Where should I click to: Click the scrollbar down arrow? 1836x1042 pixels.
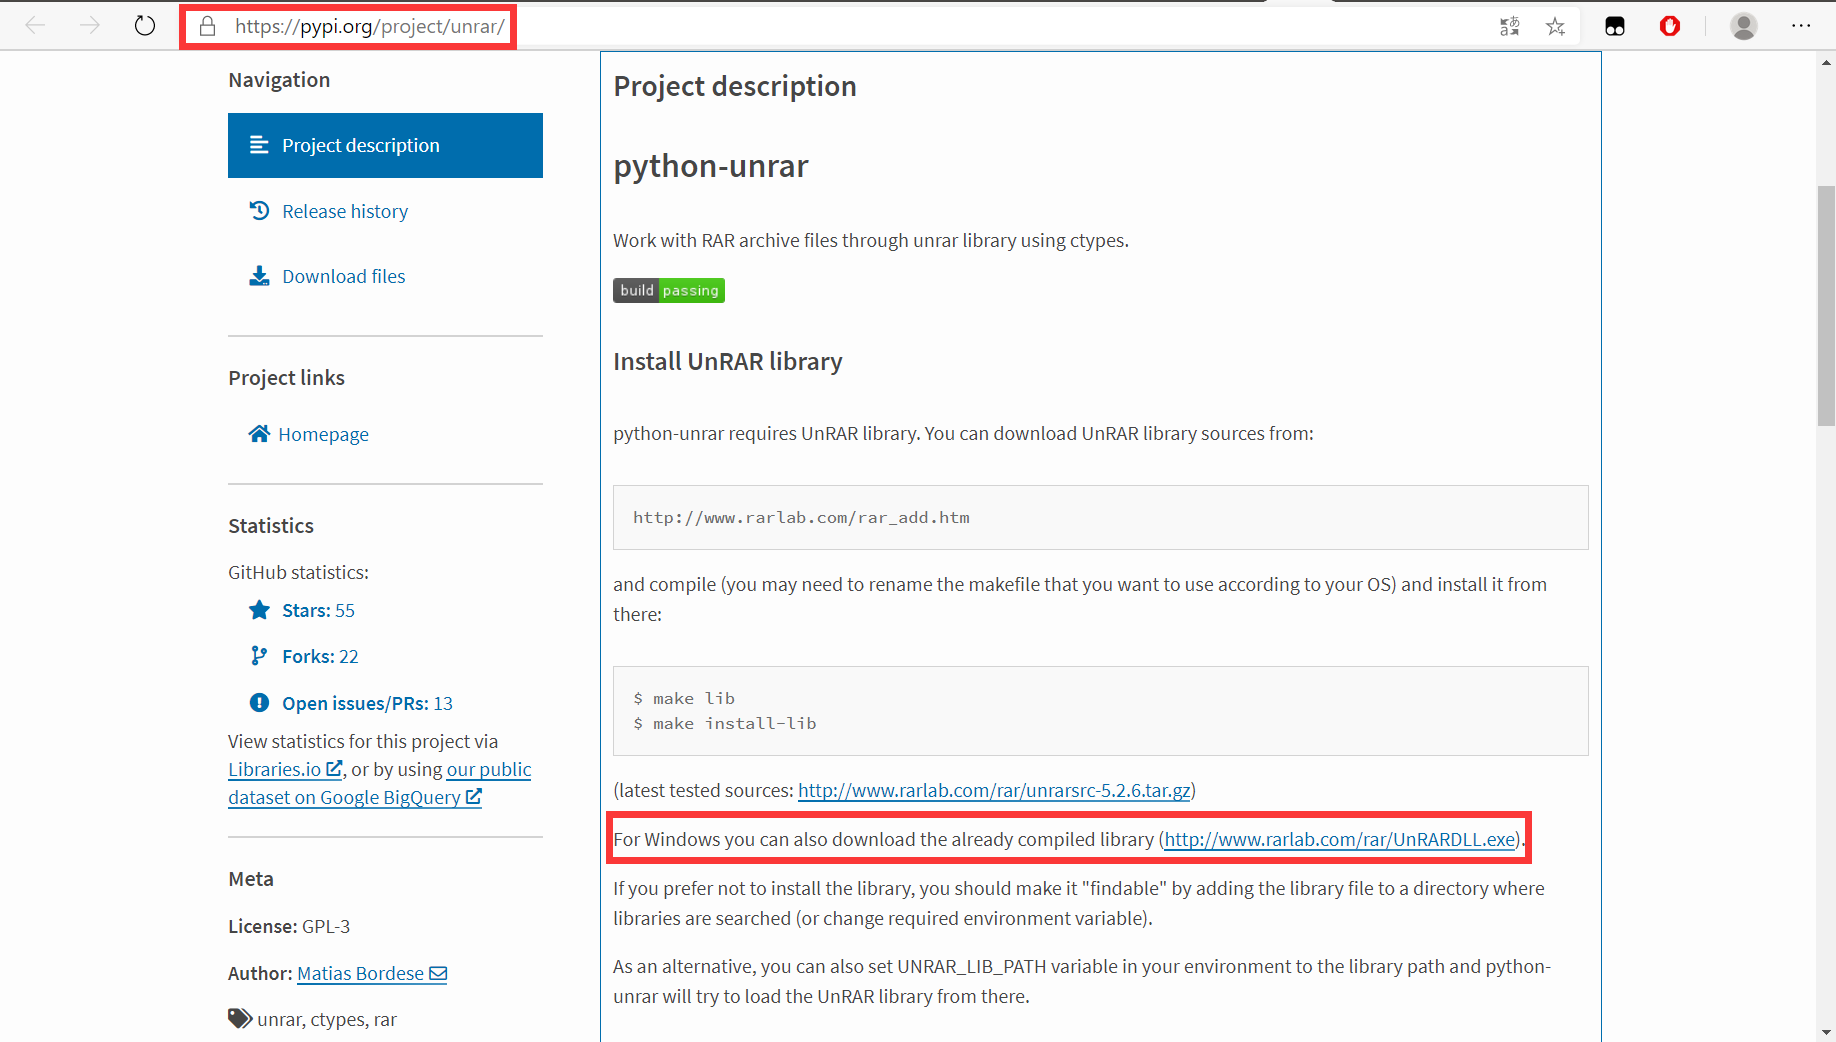pyautogui.click(x=1826, y=1031)
